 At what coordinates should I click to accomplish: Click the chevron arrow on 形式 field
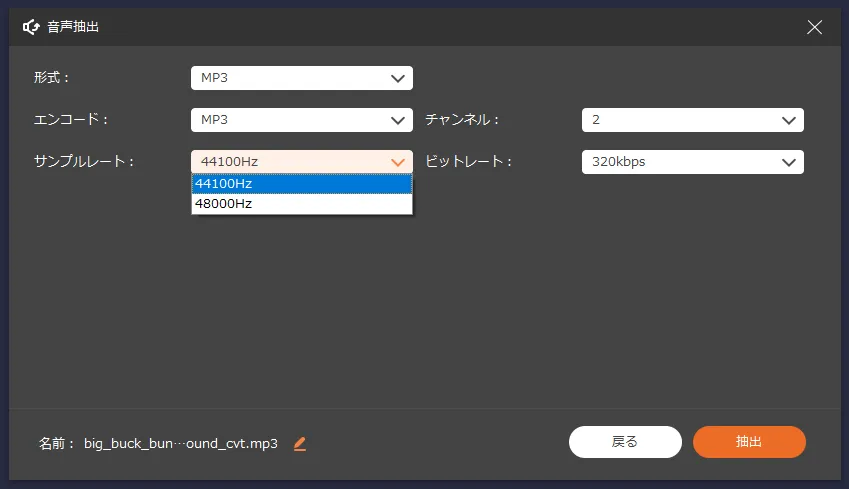pos(397,78)
